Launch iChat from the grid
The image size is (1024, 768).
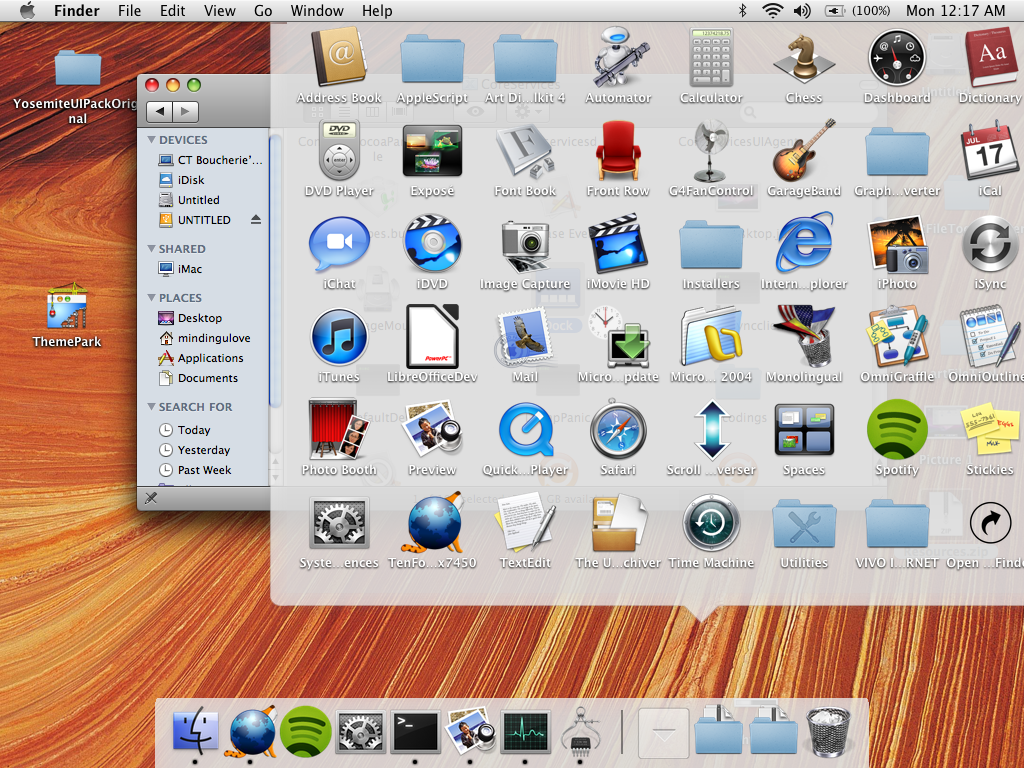pos(339,245)
